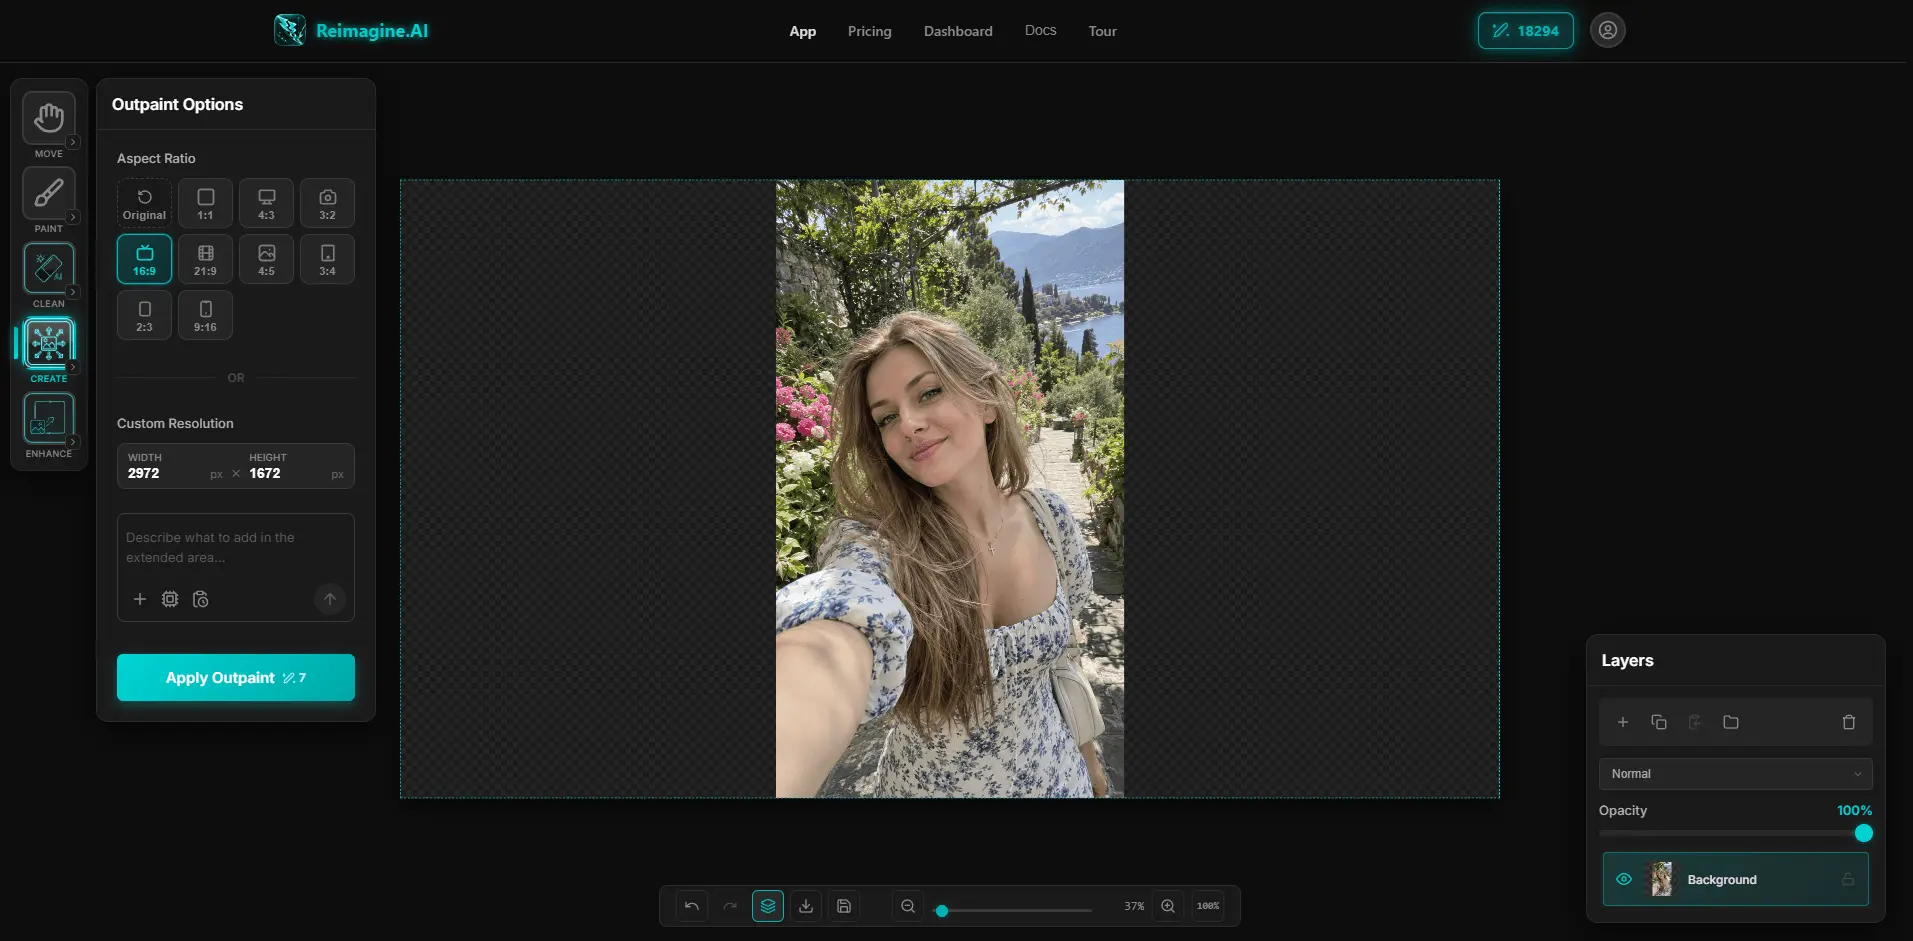1913x941 pixels.
Task: Expand Move tool options chevron
Action: point(73,142)
